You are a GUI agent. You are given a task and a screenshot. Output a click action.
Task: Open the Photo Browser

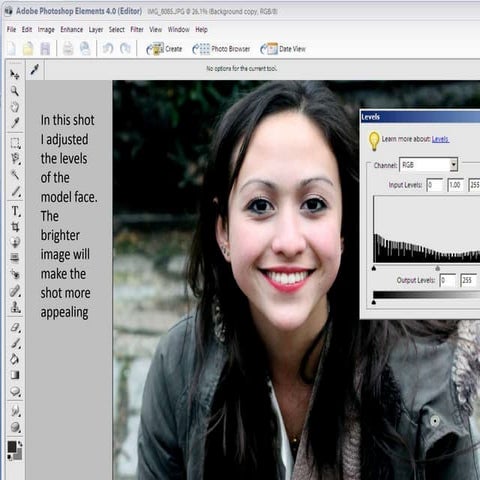[x=221, y=49]
